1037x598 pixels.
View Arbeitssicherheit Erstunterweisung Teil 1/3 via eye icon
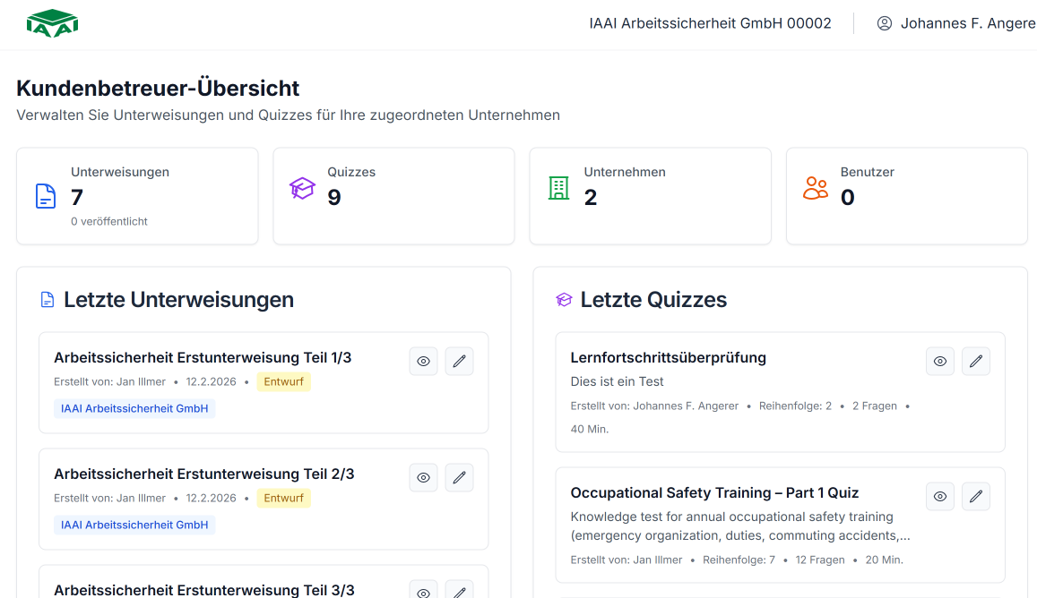[423, 361]
